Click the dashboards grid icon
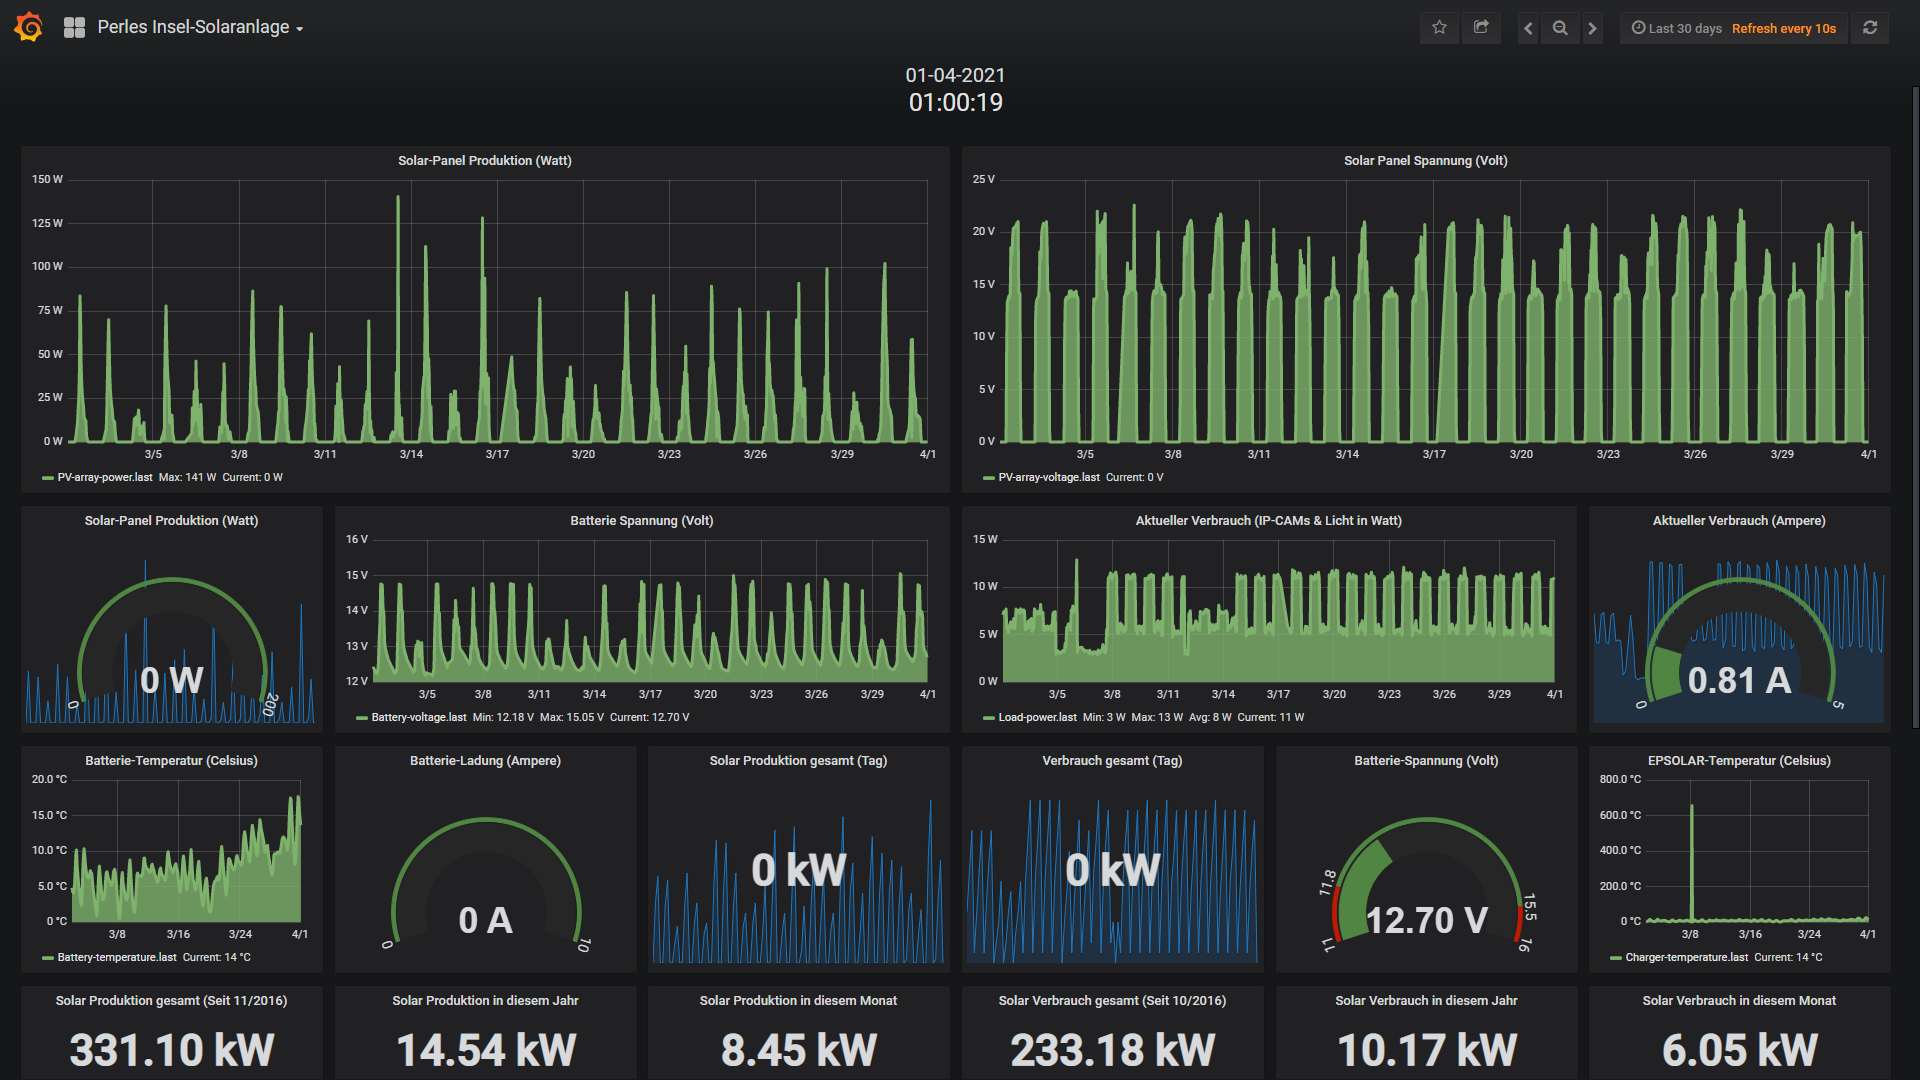Screen dimensions: 1920x1080 click(x=74, y=28)
